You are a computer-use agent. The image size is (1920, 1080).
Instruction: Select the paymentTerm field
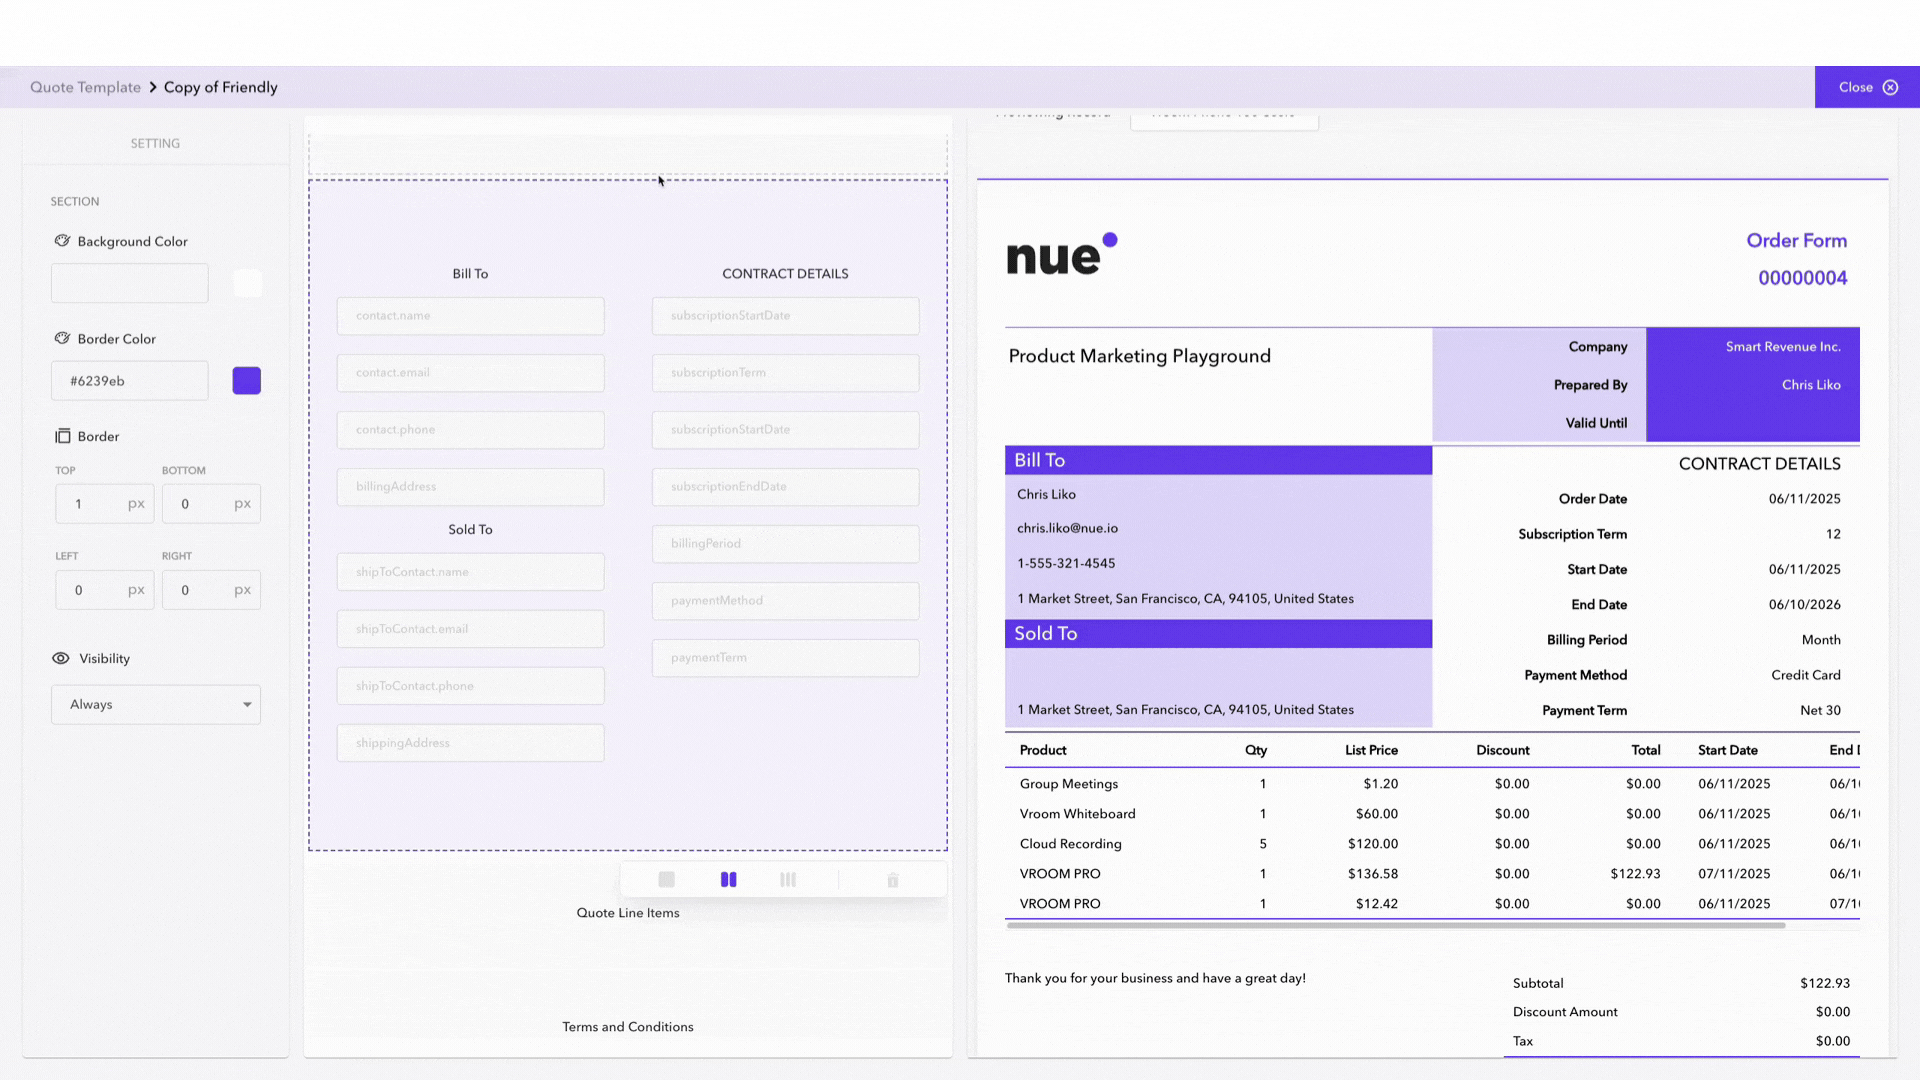pyautogui.click(x=785, y=658)
